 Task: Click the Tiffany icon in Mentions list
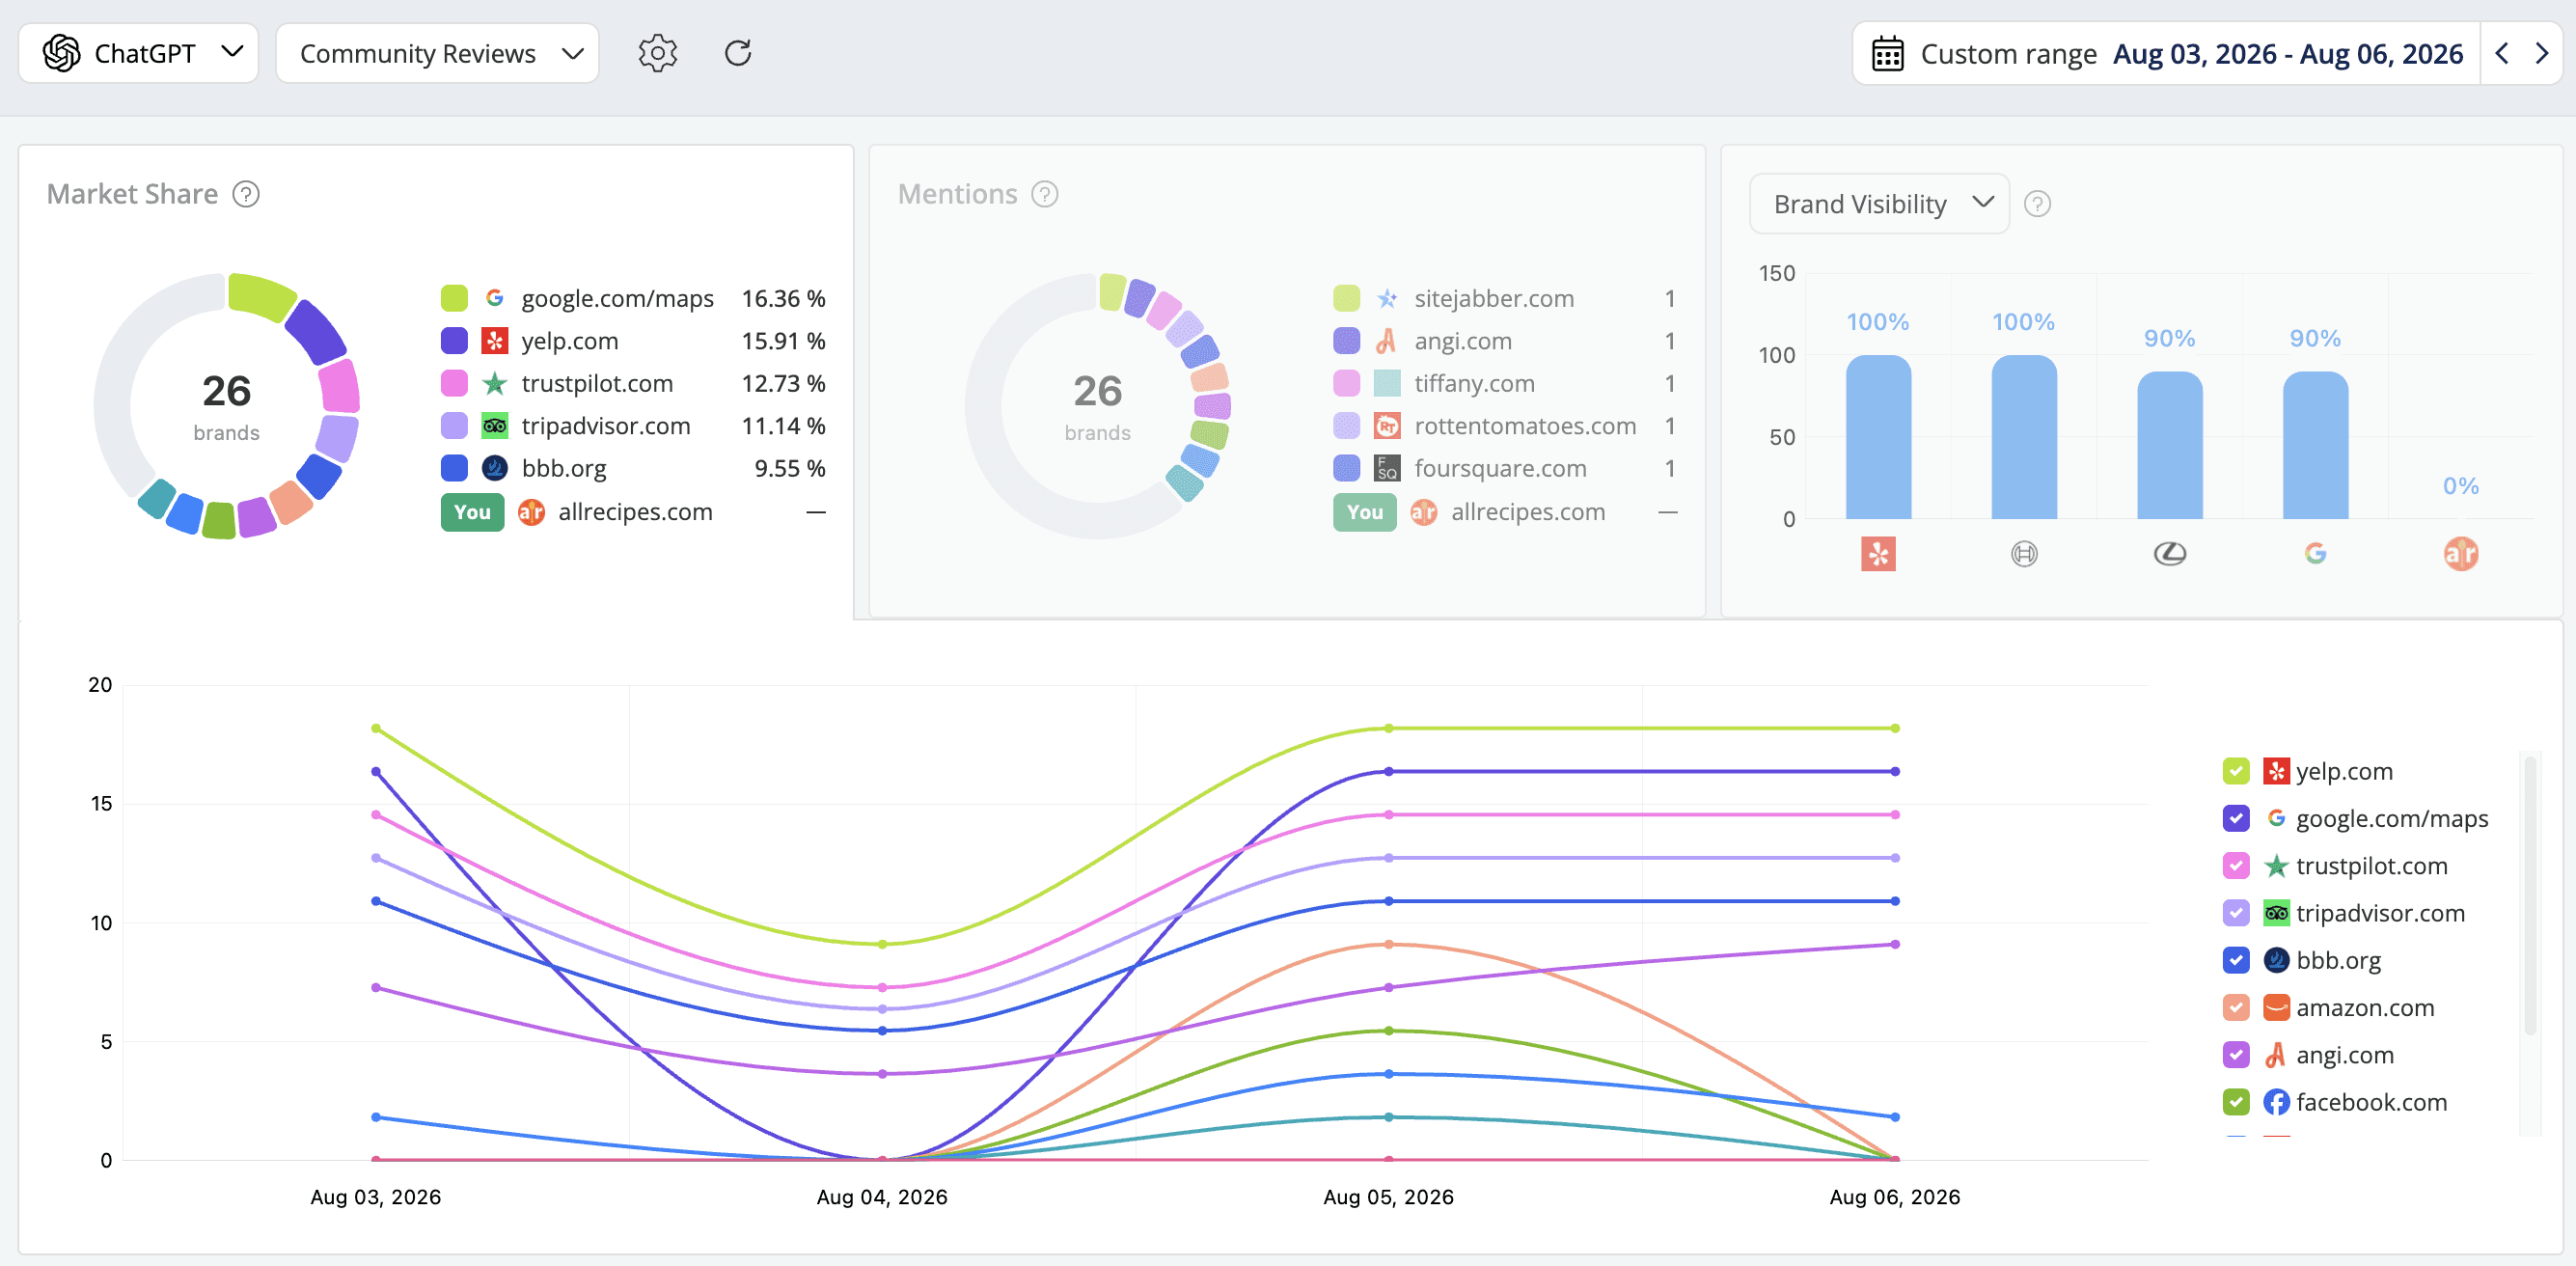(1387, 383)
